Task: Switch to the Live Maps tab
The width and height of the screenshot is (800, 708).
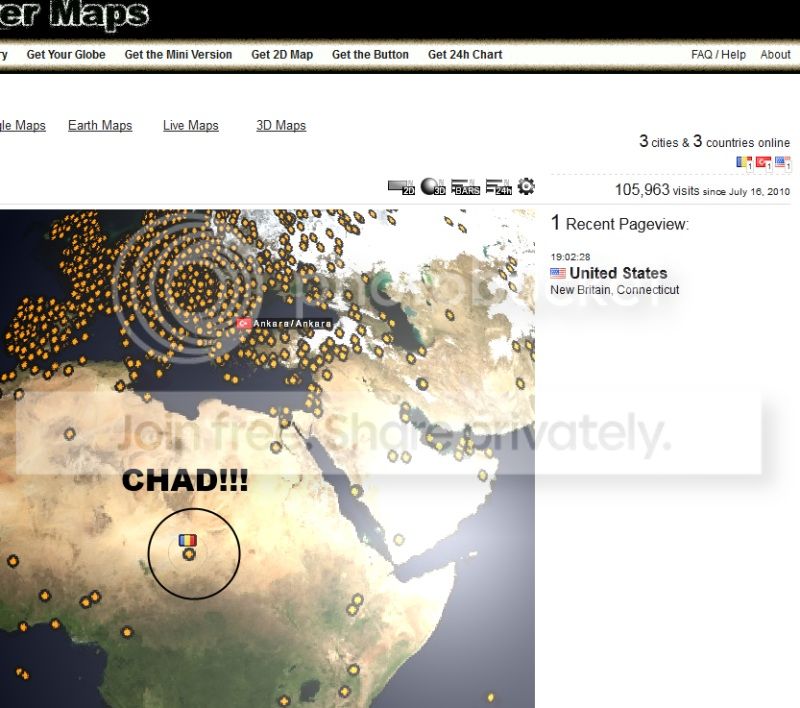Action: (191, 125)
